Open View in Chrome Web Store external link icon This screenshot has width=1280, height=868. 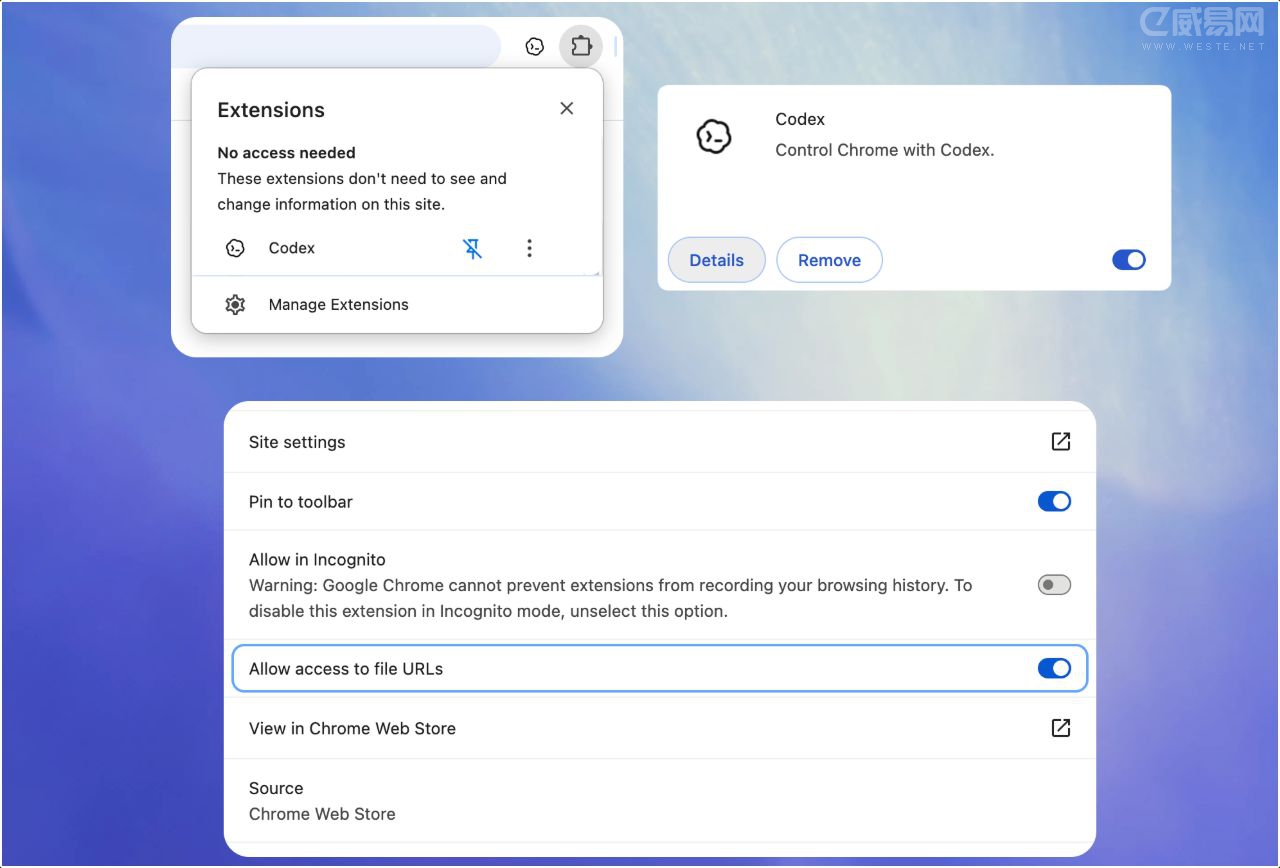coord(1061,728)
